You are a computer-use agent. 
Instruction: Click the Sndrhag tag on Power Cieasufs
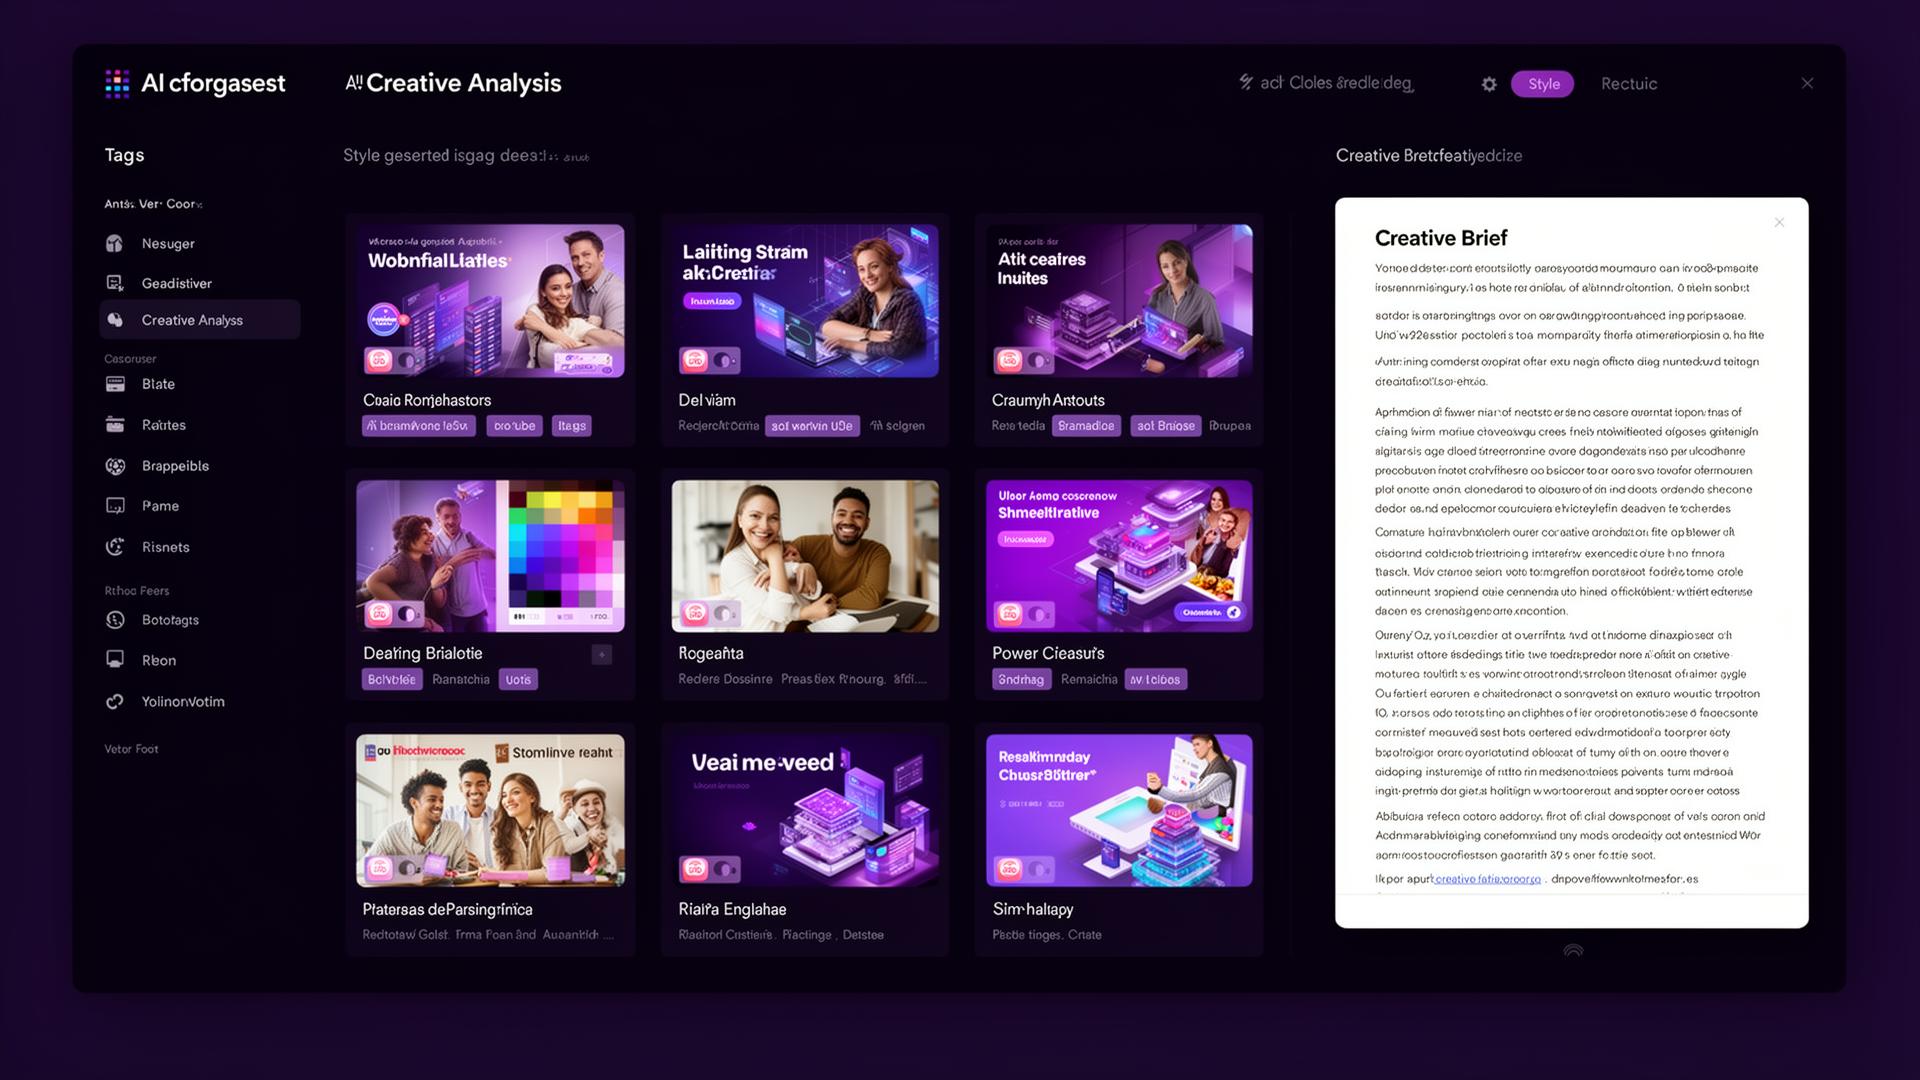click(x=1021, y=680)
